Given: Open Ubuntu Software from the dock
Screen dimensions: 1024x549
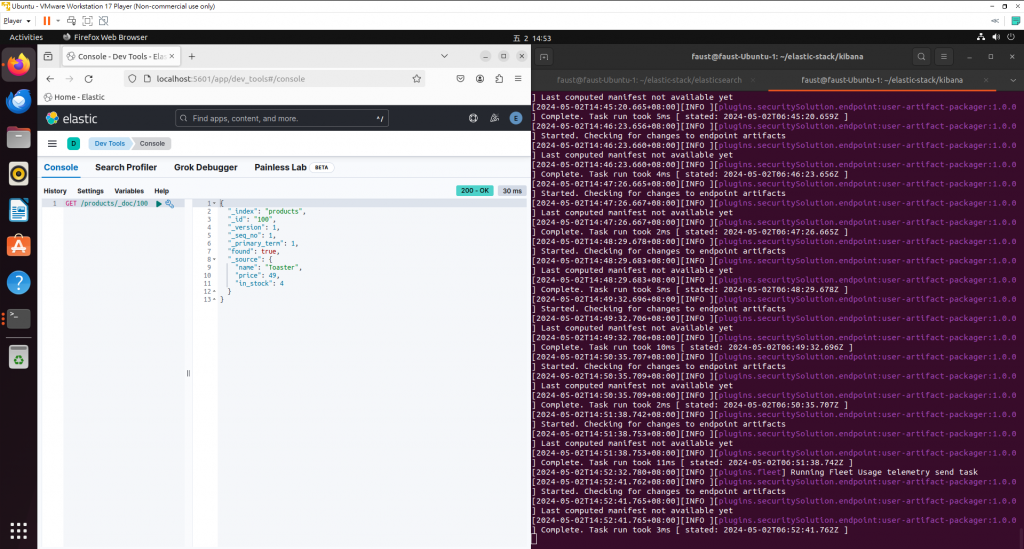Looking at the screenshot, I should coord(18,246).
